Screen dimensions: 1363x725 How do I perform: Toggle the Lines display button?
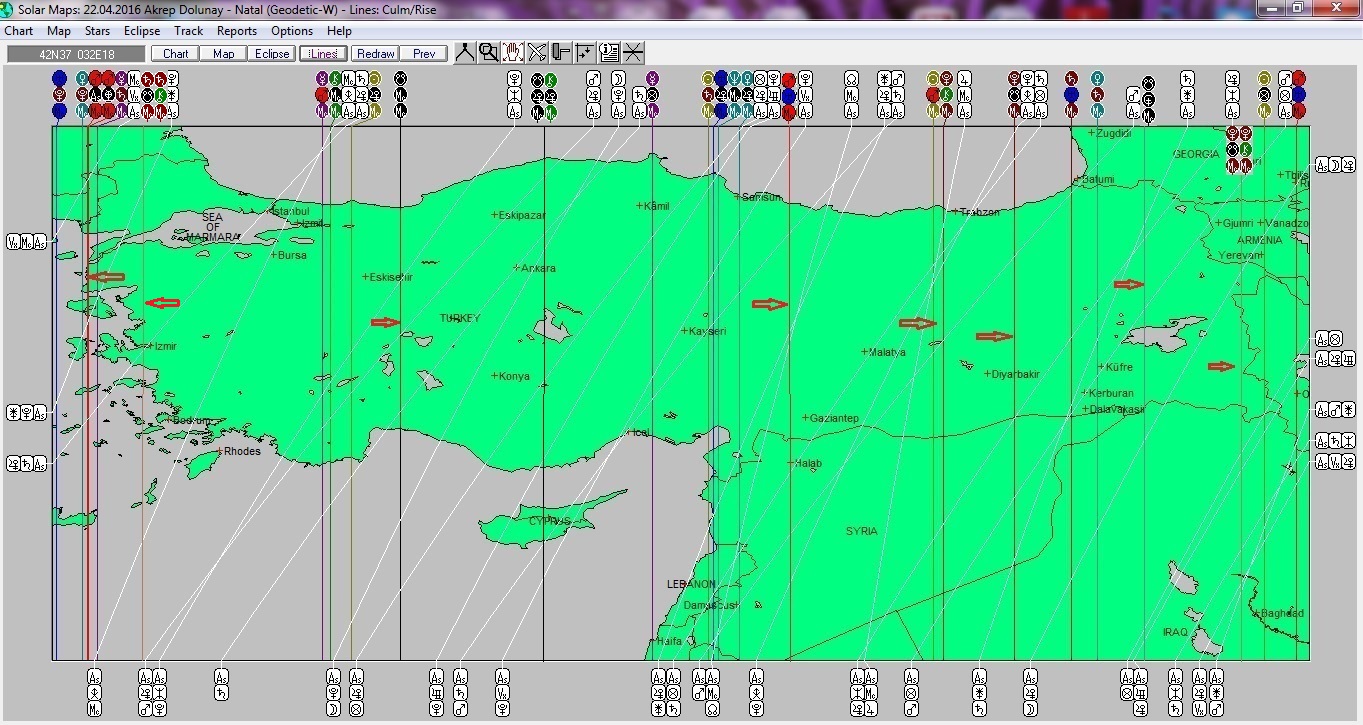pos(322,53)
